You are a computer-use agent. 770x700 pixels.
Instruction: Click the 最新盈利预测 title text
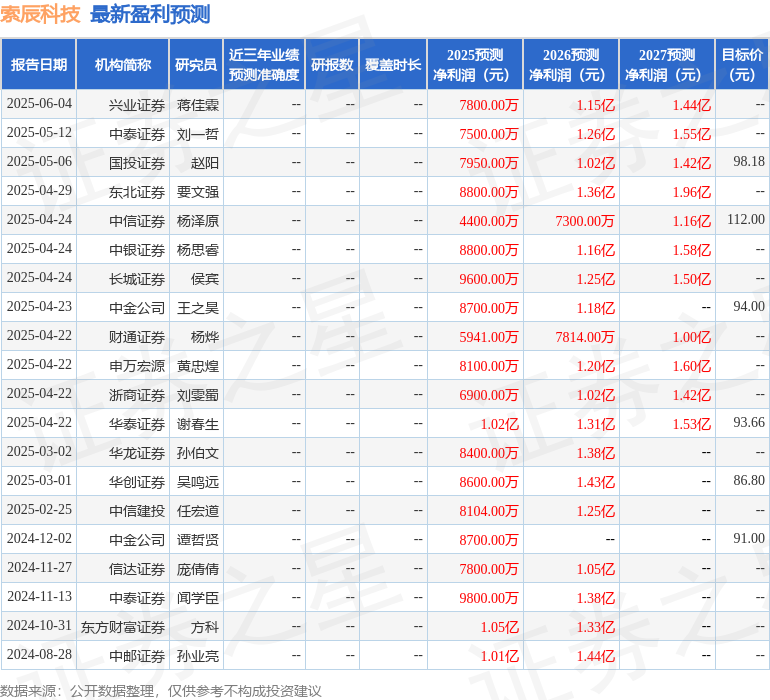(x=150, y=14)
